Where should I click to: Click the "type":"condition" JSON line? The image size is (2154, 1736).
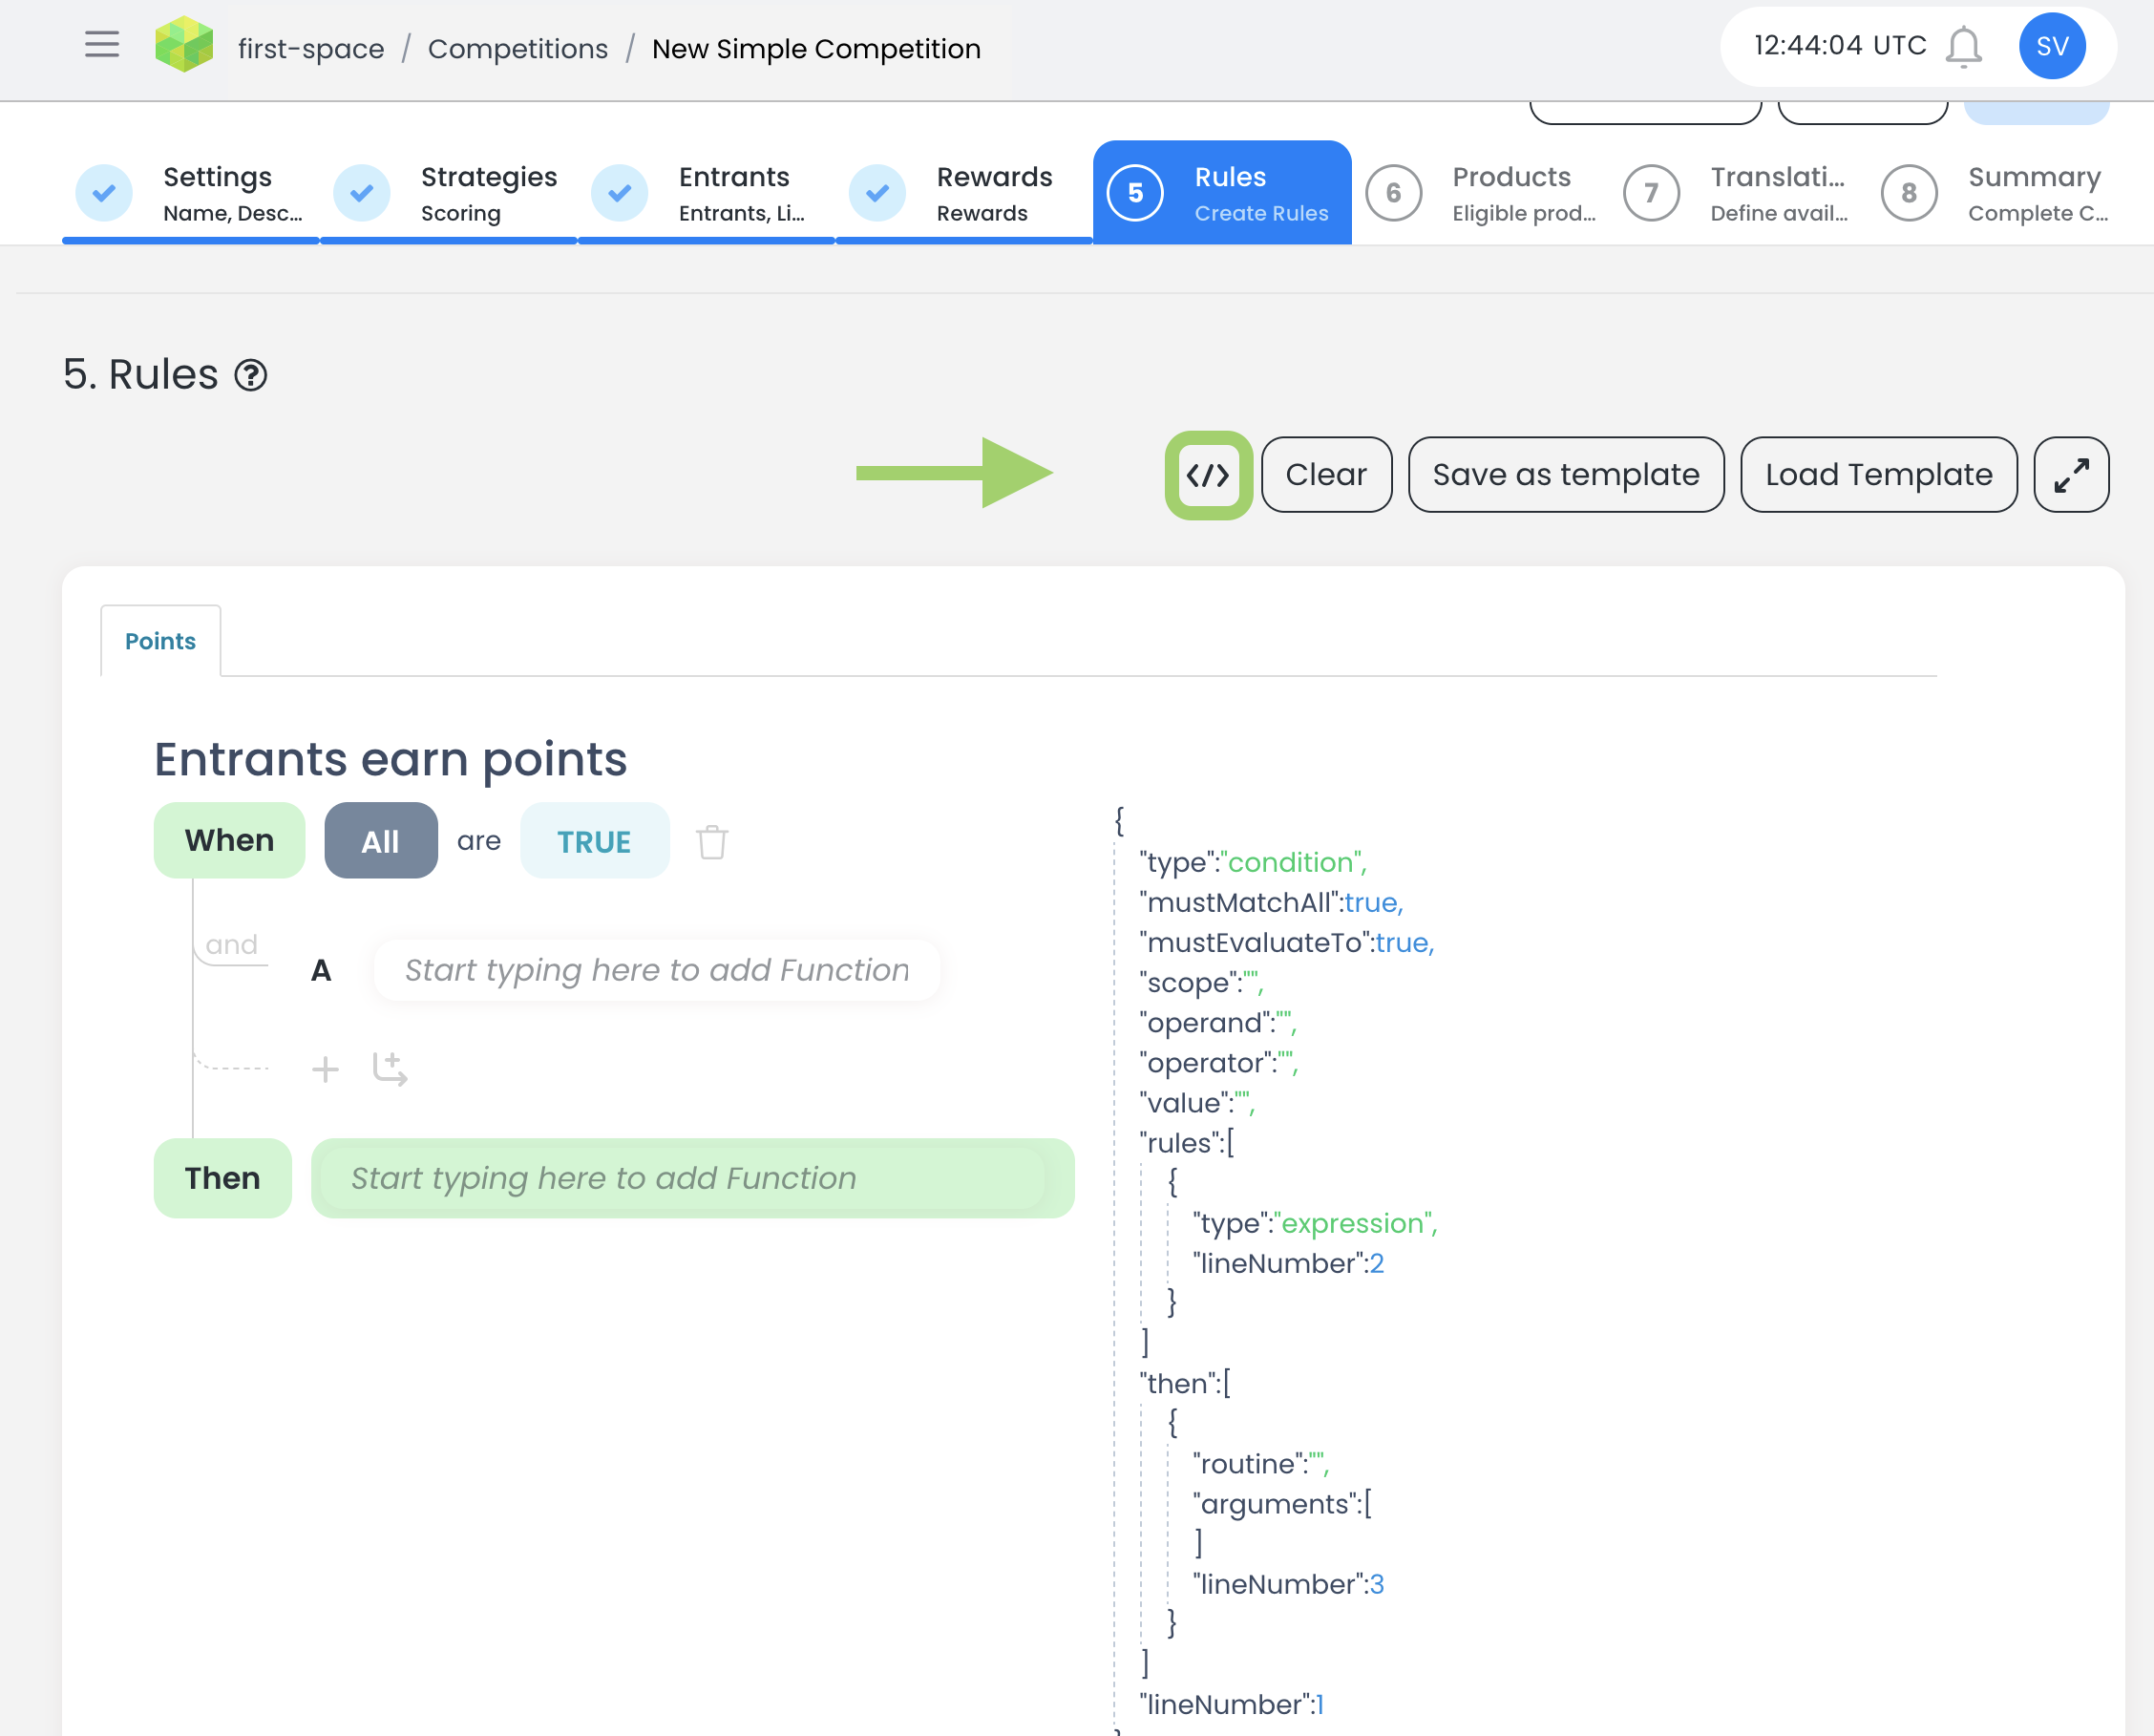pos(1253,862)
